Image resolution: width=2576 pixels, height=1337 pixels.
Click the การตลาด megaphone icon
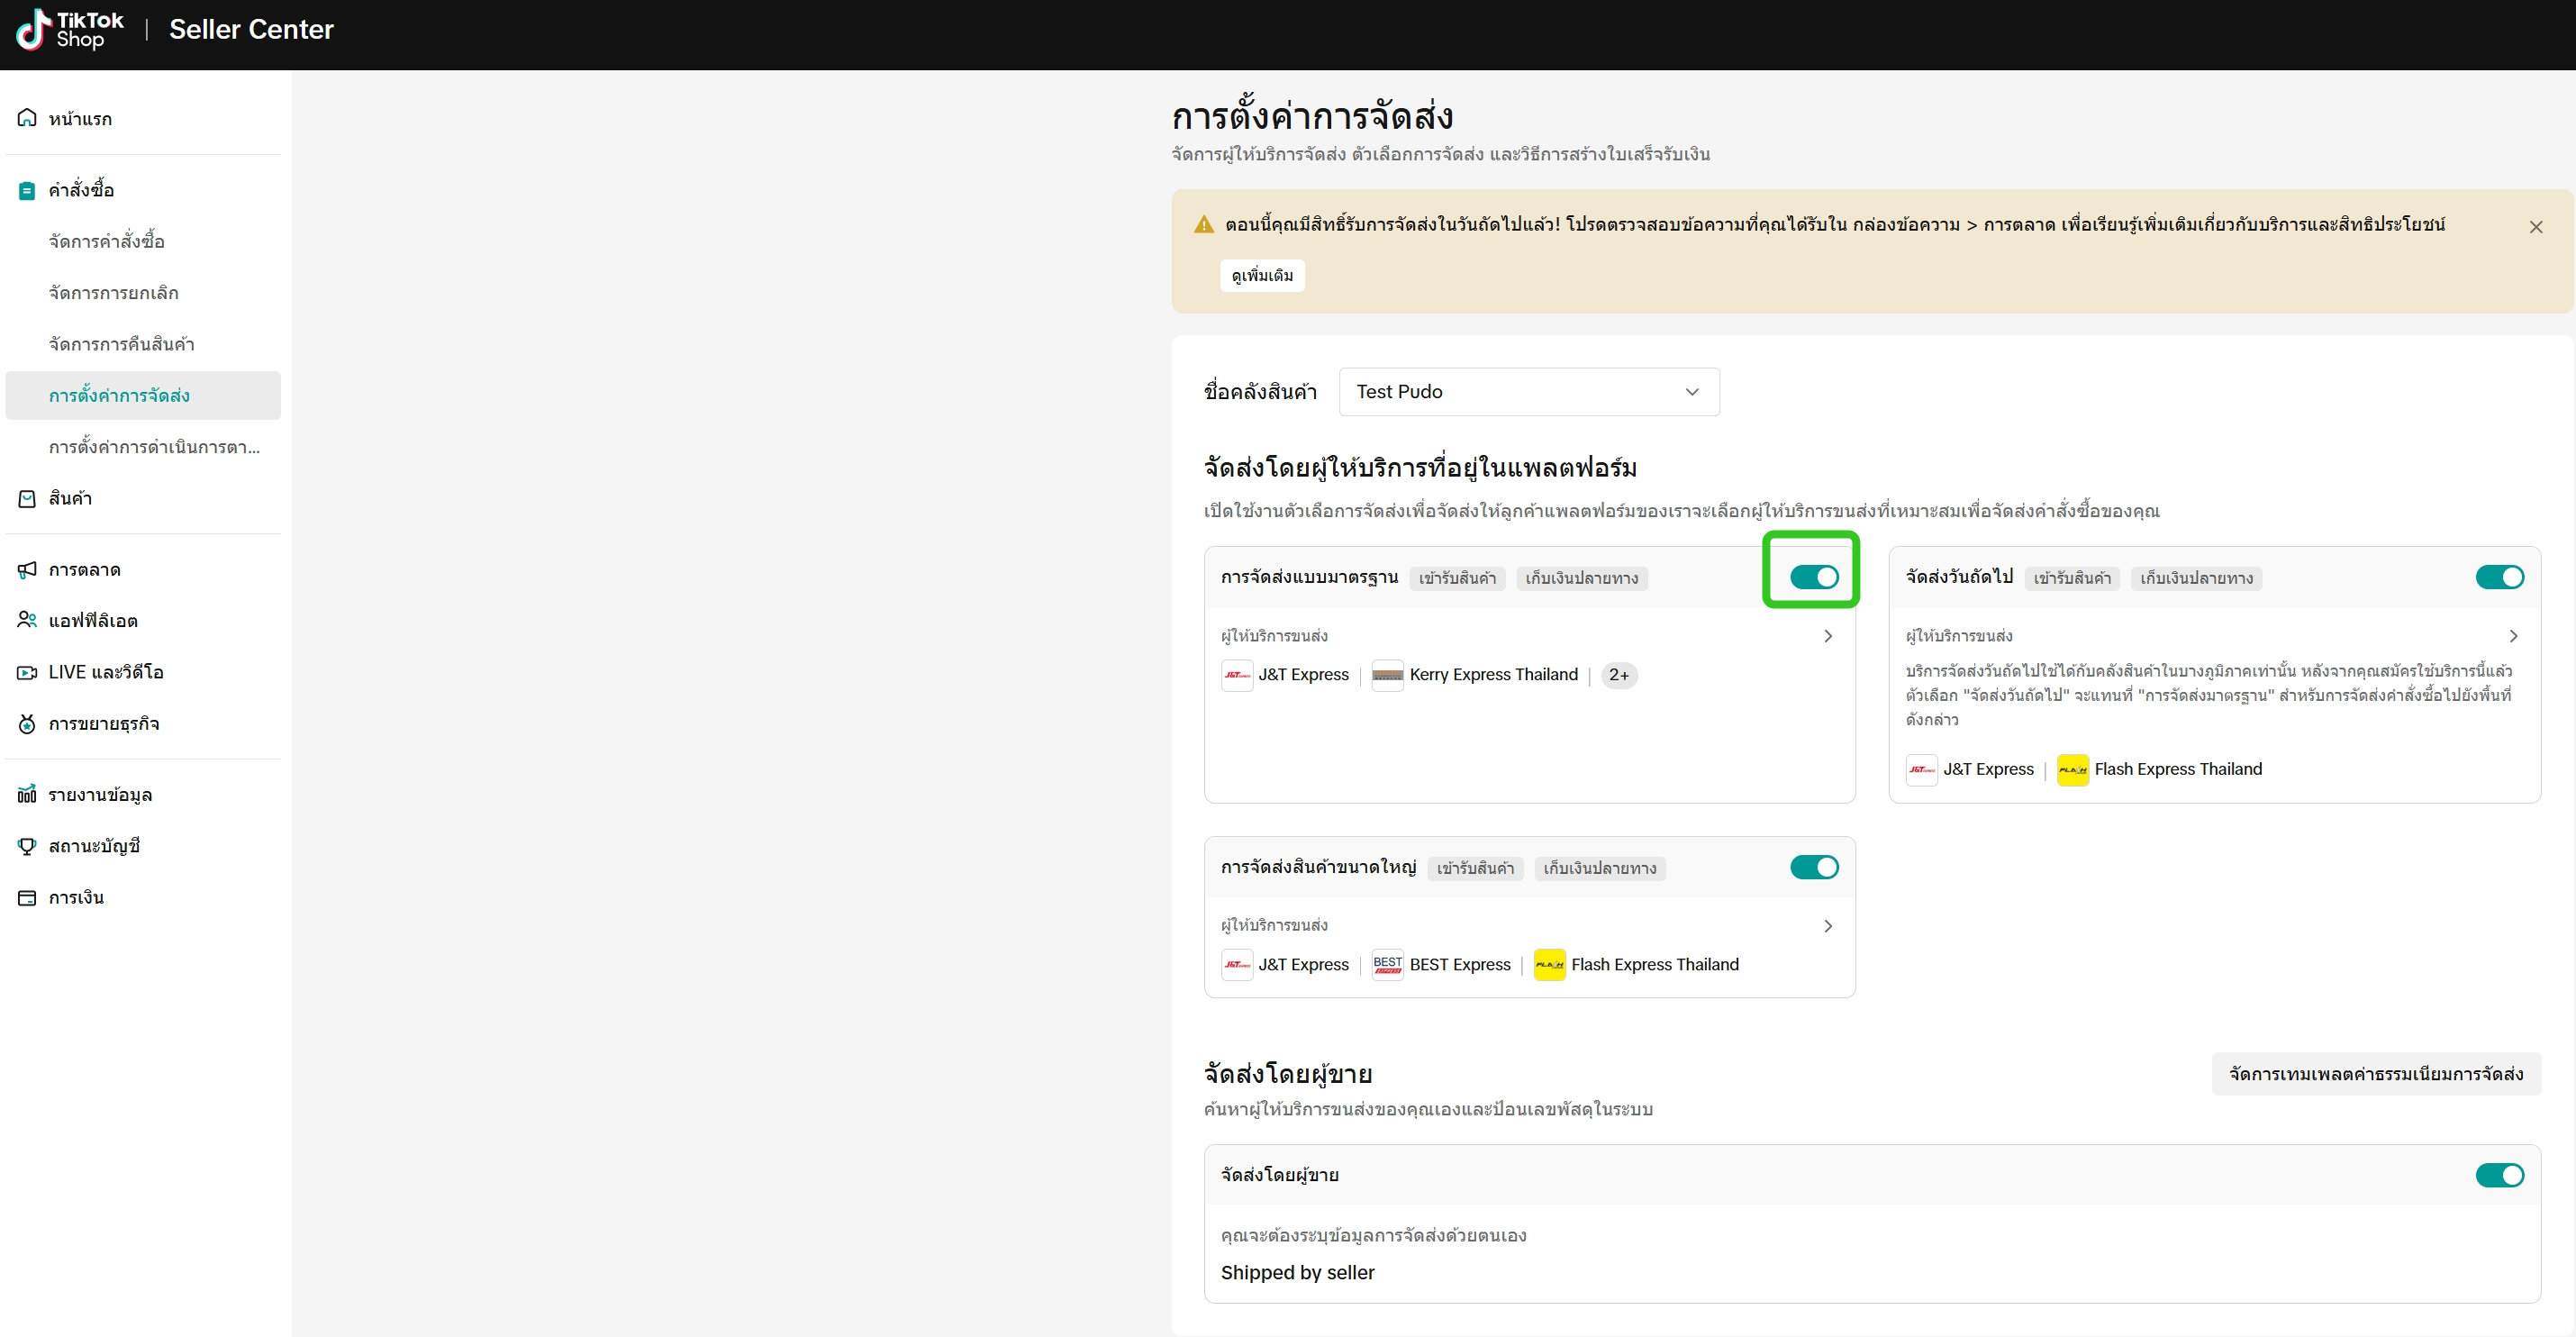click(x=27, y=570)
